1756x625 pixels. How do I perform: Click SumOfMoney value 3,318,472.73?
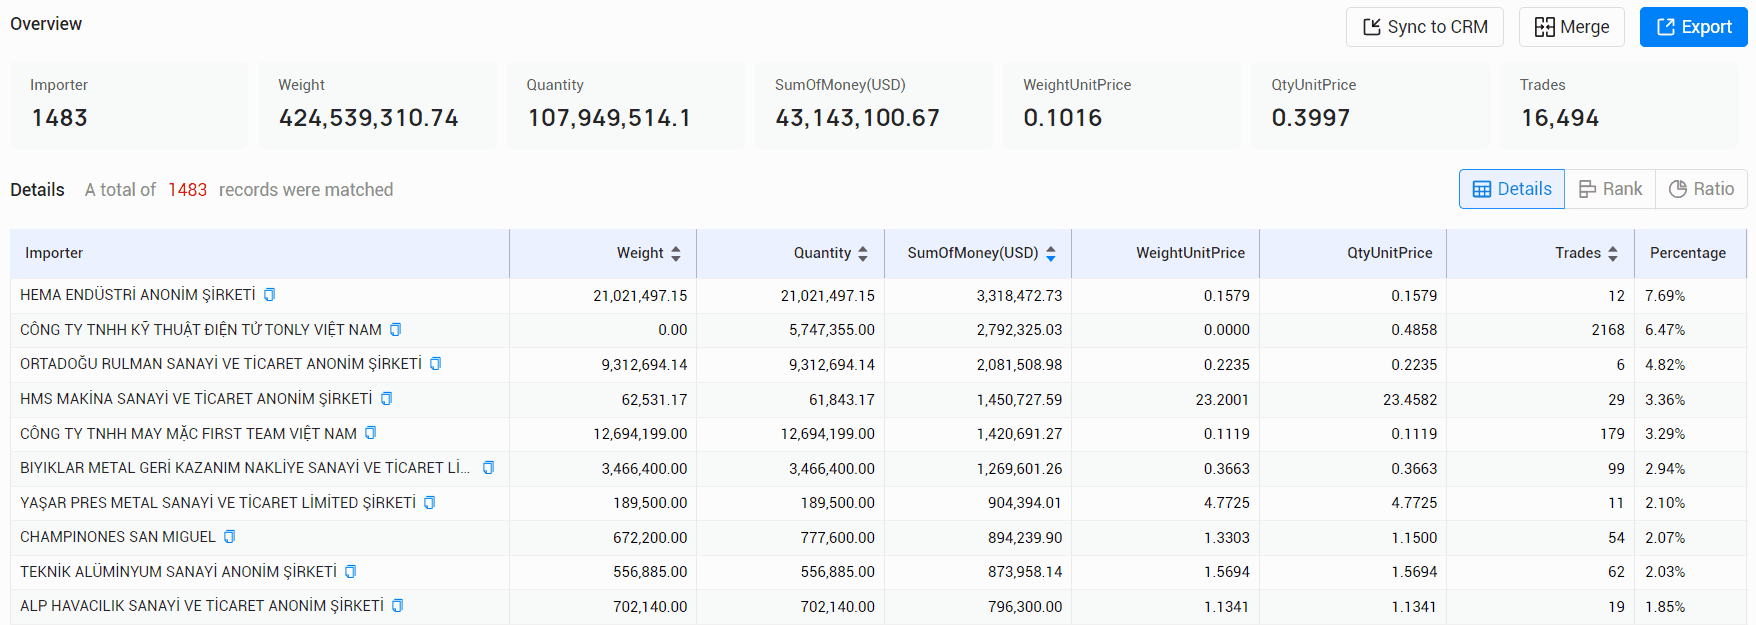click(1019, 296)
